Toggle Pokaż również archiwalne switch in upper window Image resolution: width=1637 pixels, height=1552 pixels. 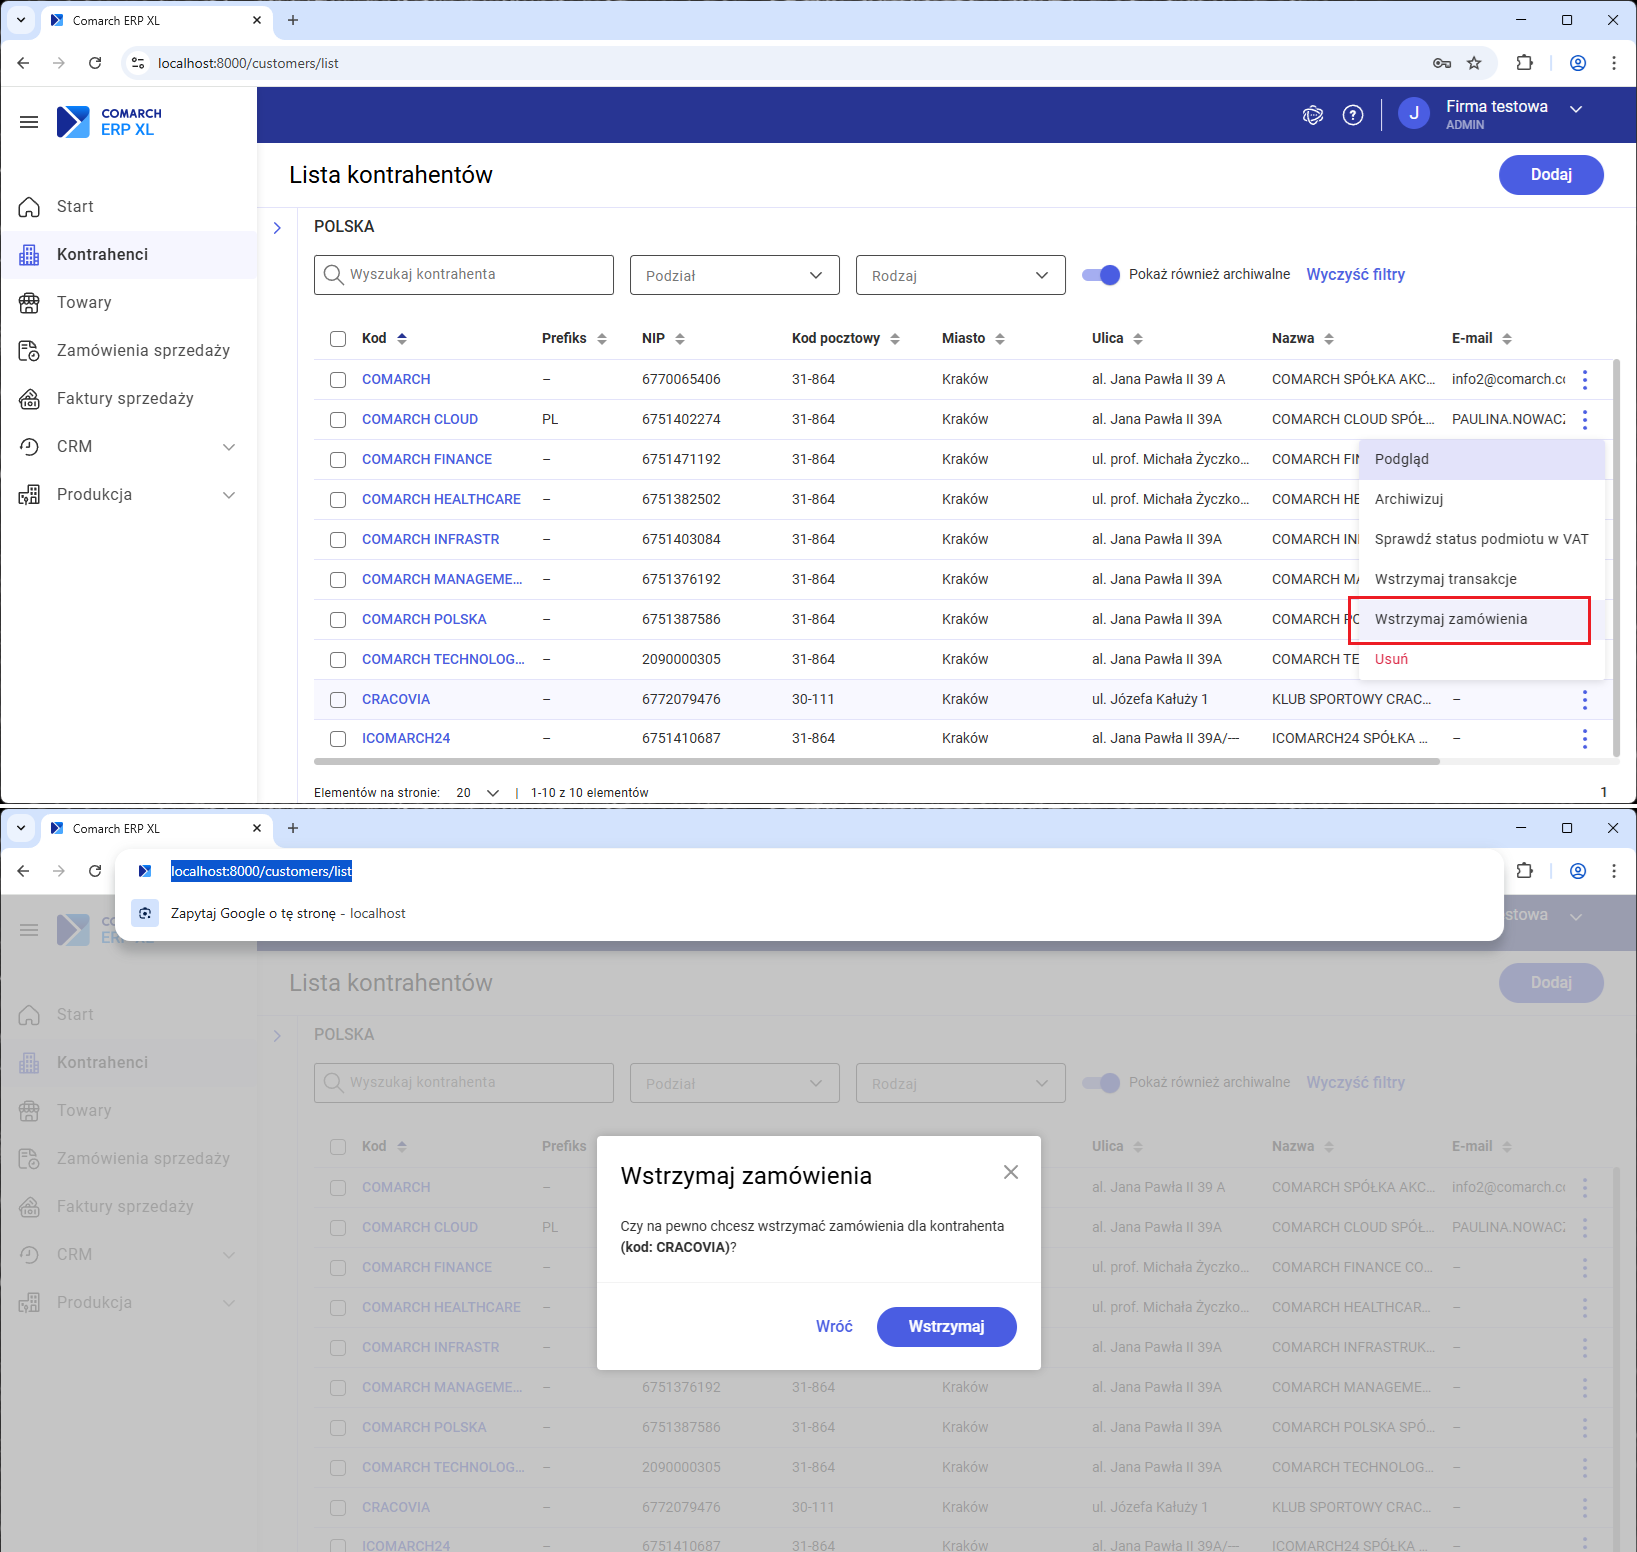pos(1101,275)
